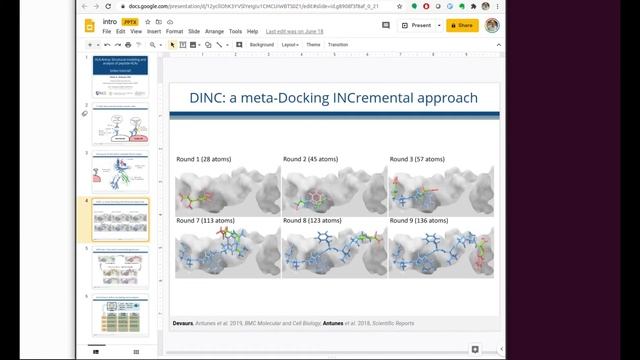Open the Explore button at bottom right

pos(475,349)
